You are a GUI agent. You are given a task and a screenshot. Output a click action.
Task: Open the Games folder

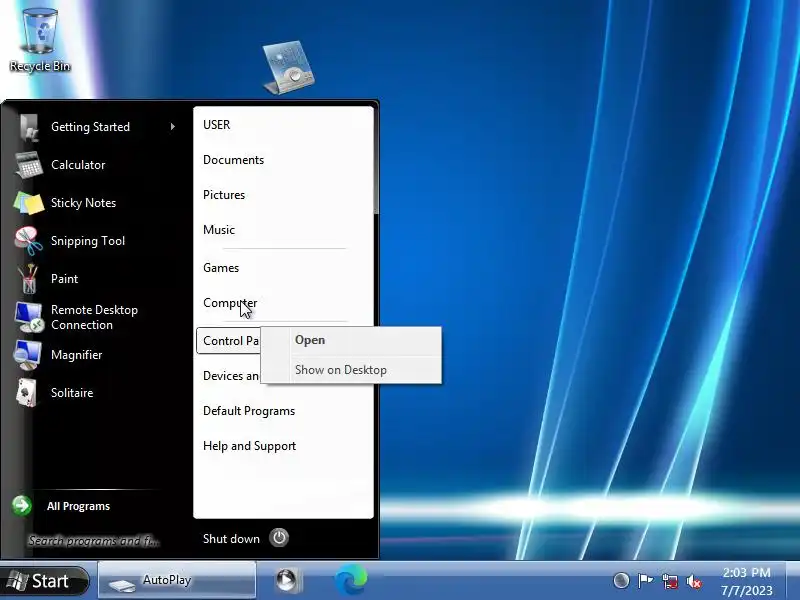tap(220, 268)
